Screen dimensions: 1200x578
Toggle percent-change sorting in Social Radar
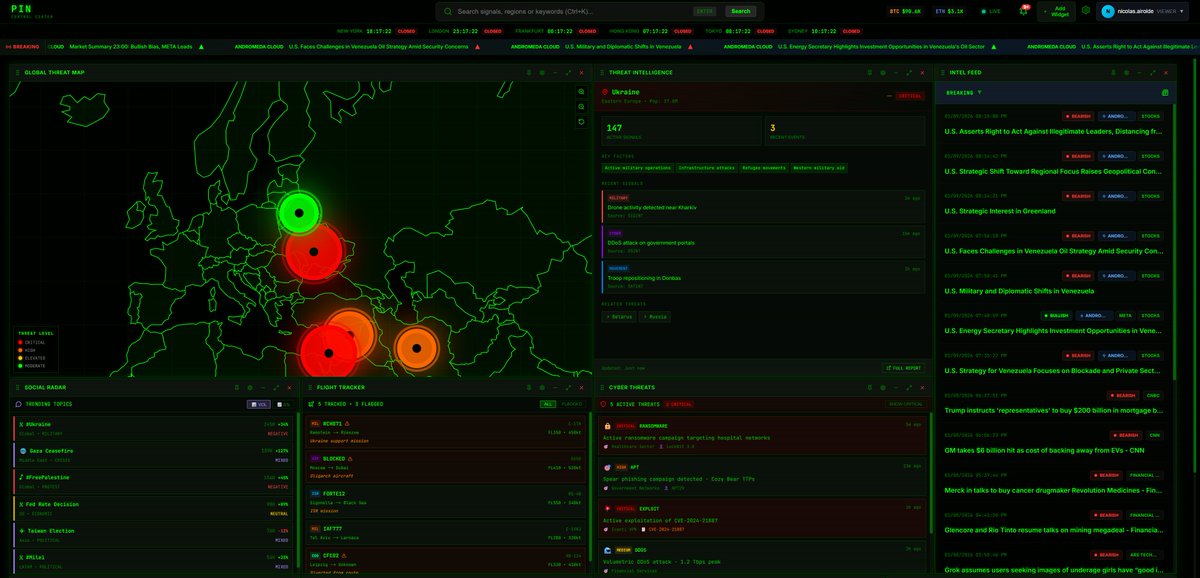tap(283, 404)
